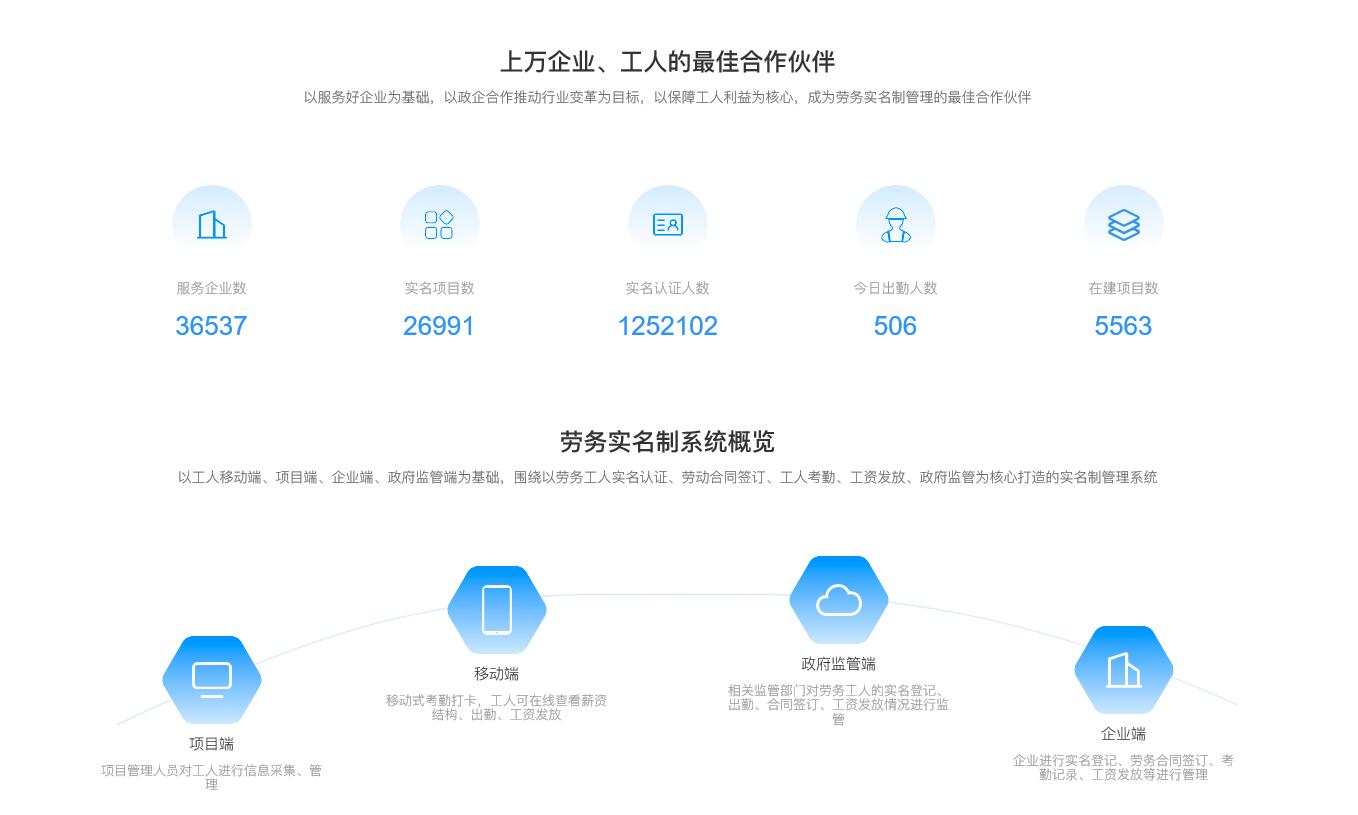
Task: Click the 今日出勤人数 worker helmet icon
Action: pyautogui.click(x=895, y=221)
